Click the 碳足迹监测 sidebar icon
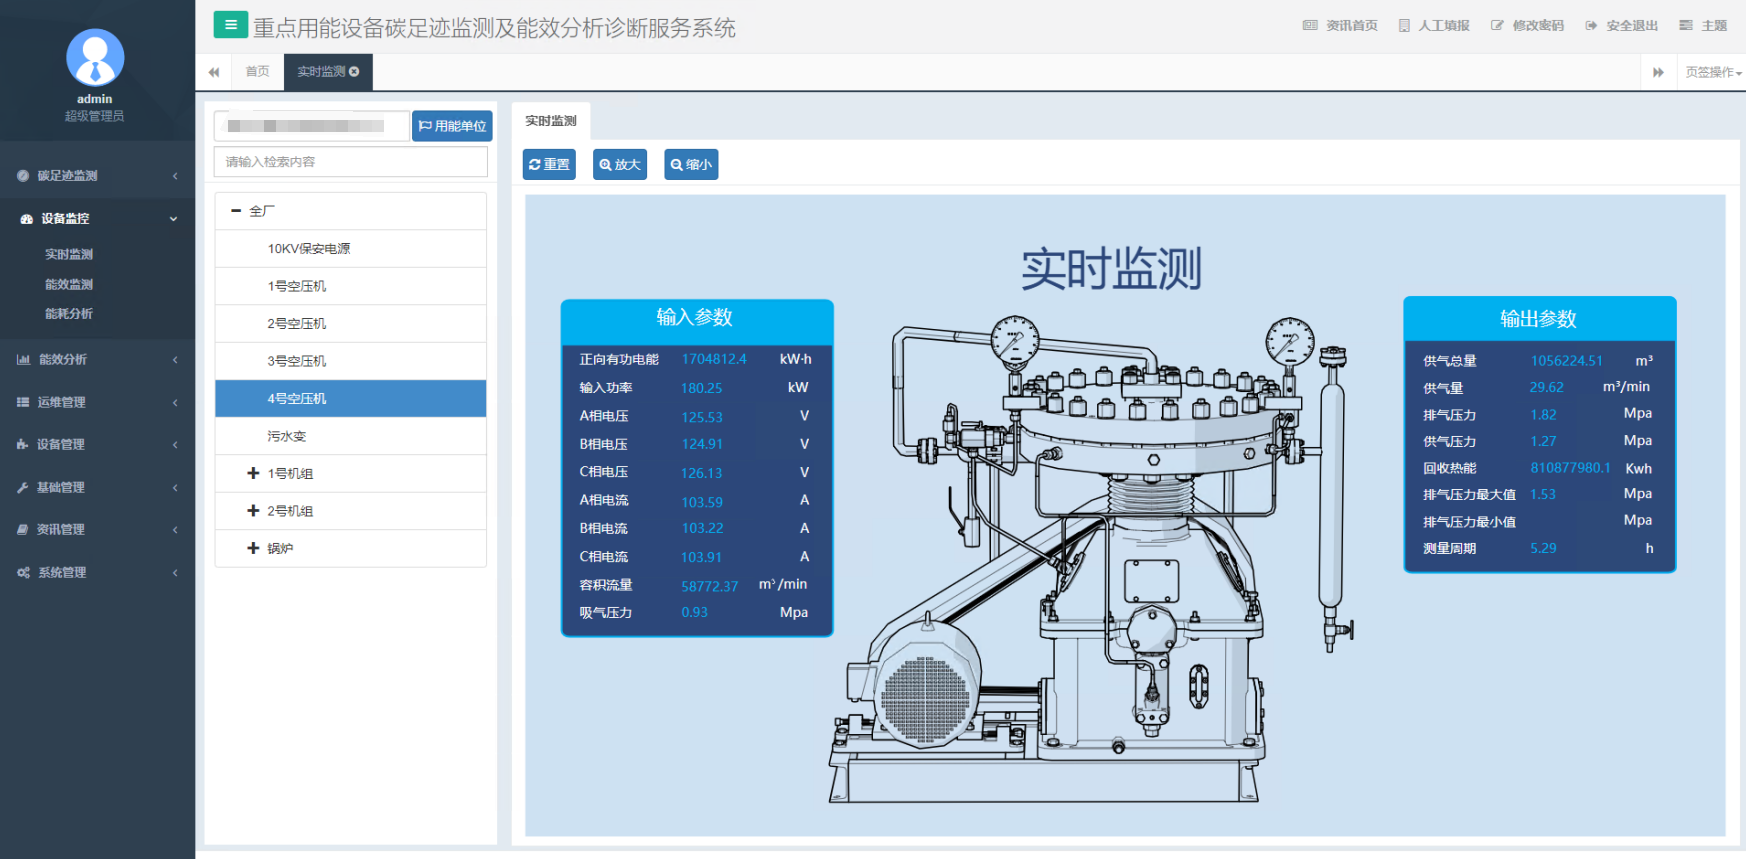1746x859 pixels. (23, 176)
